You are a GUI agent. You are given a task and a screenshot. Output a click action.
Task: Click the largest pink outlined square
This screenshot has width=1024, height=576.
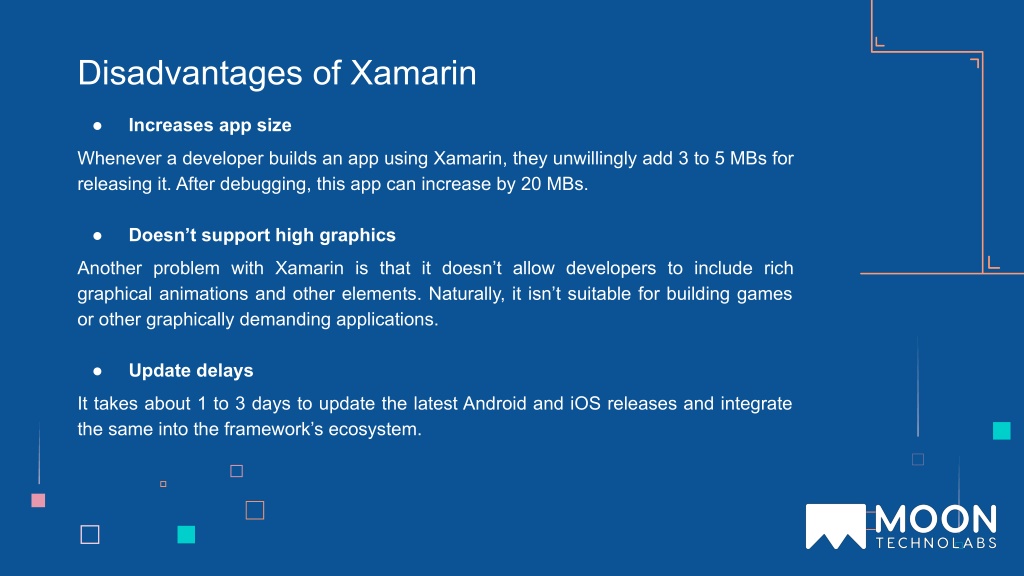[255, 510]
